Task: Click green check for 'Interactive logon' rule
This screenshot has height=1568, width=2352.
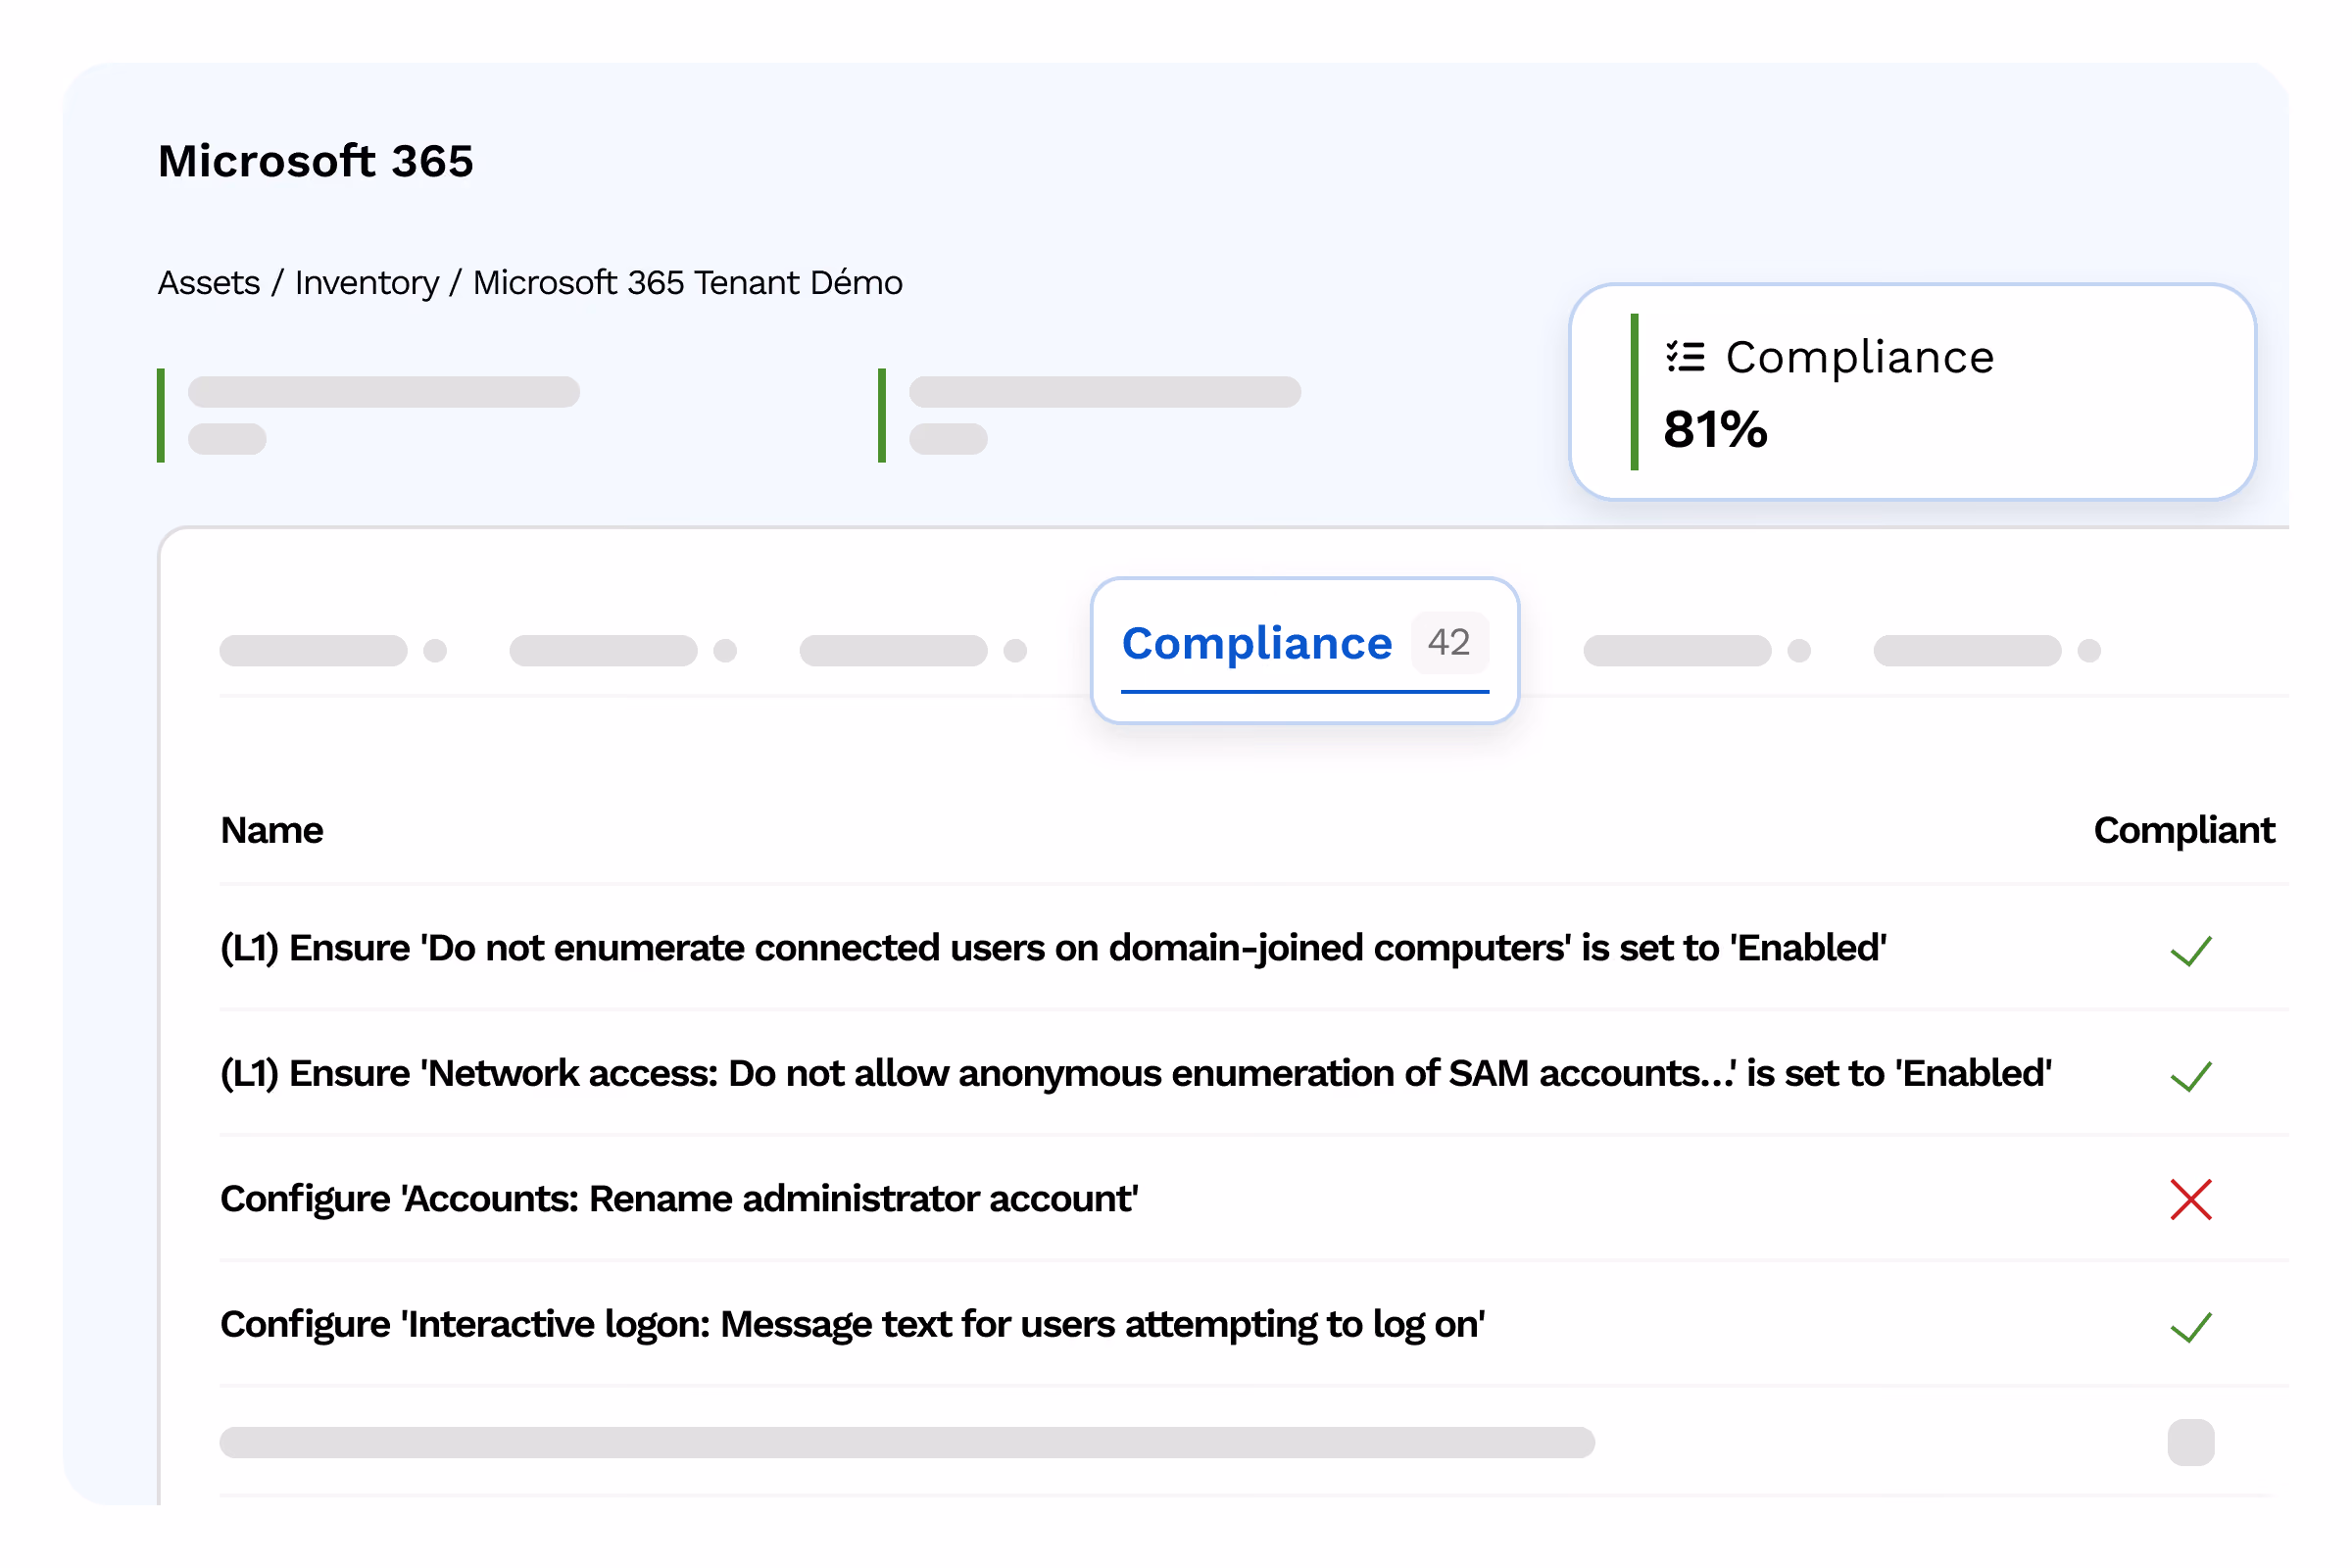Action: point(2191,1328)
